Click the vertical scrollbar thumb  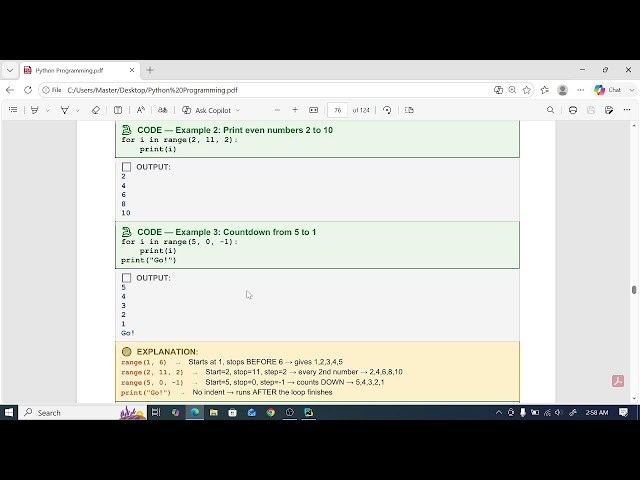click(x=634, y=290)
